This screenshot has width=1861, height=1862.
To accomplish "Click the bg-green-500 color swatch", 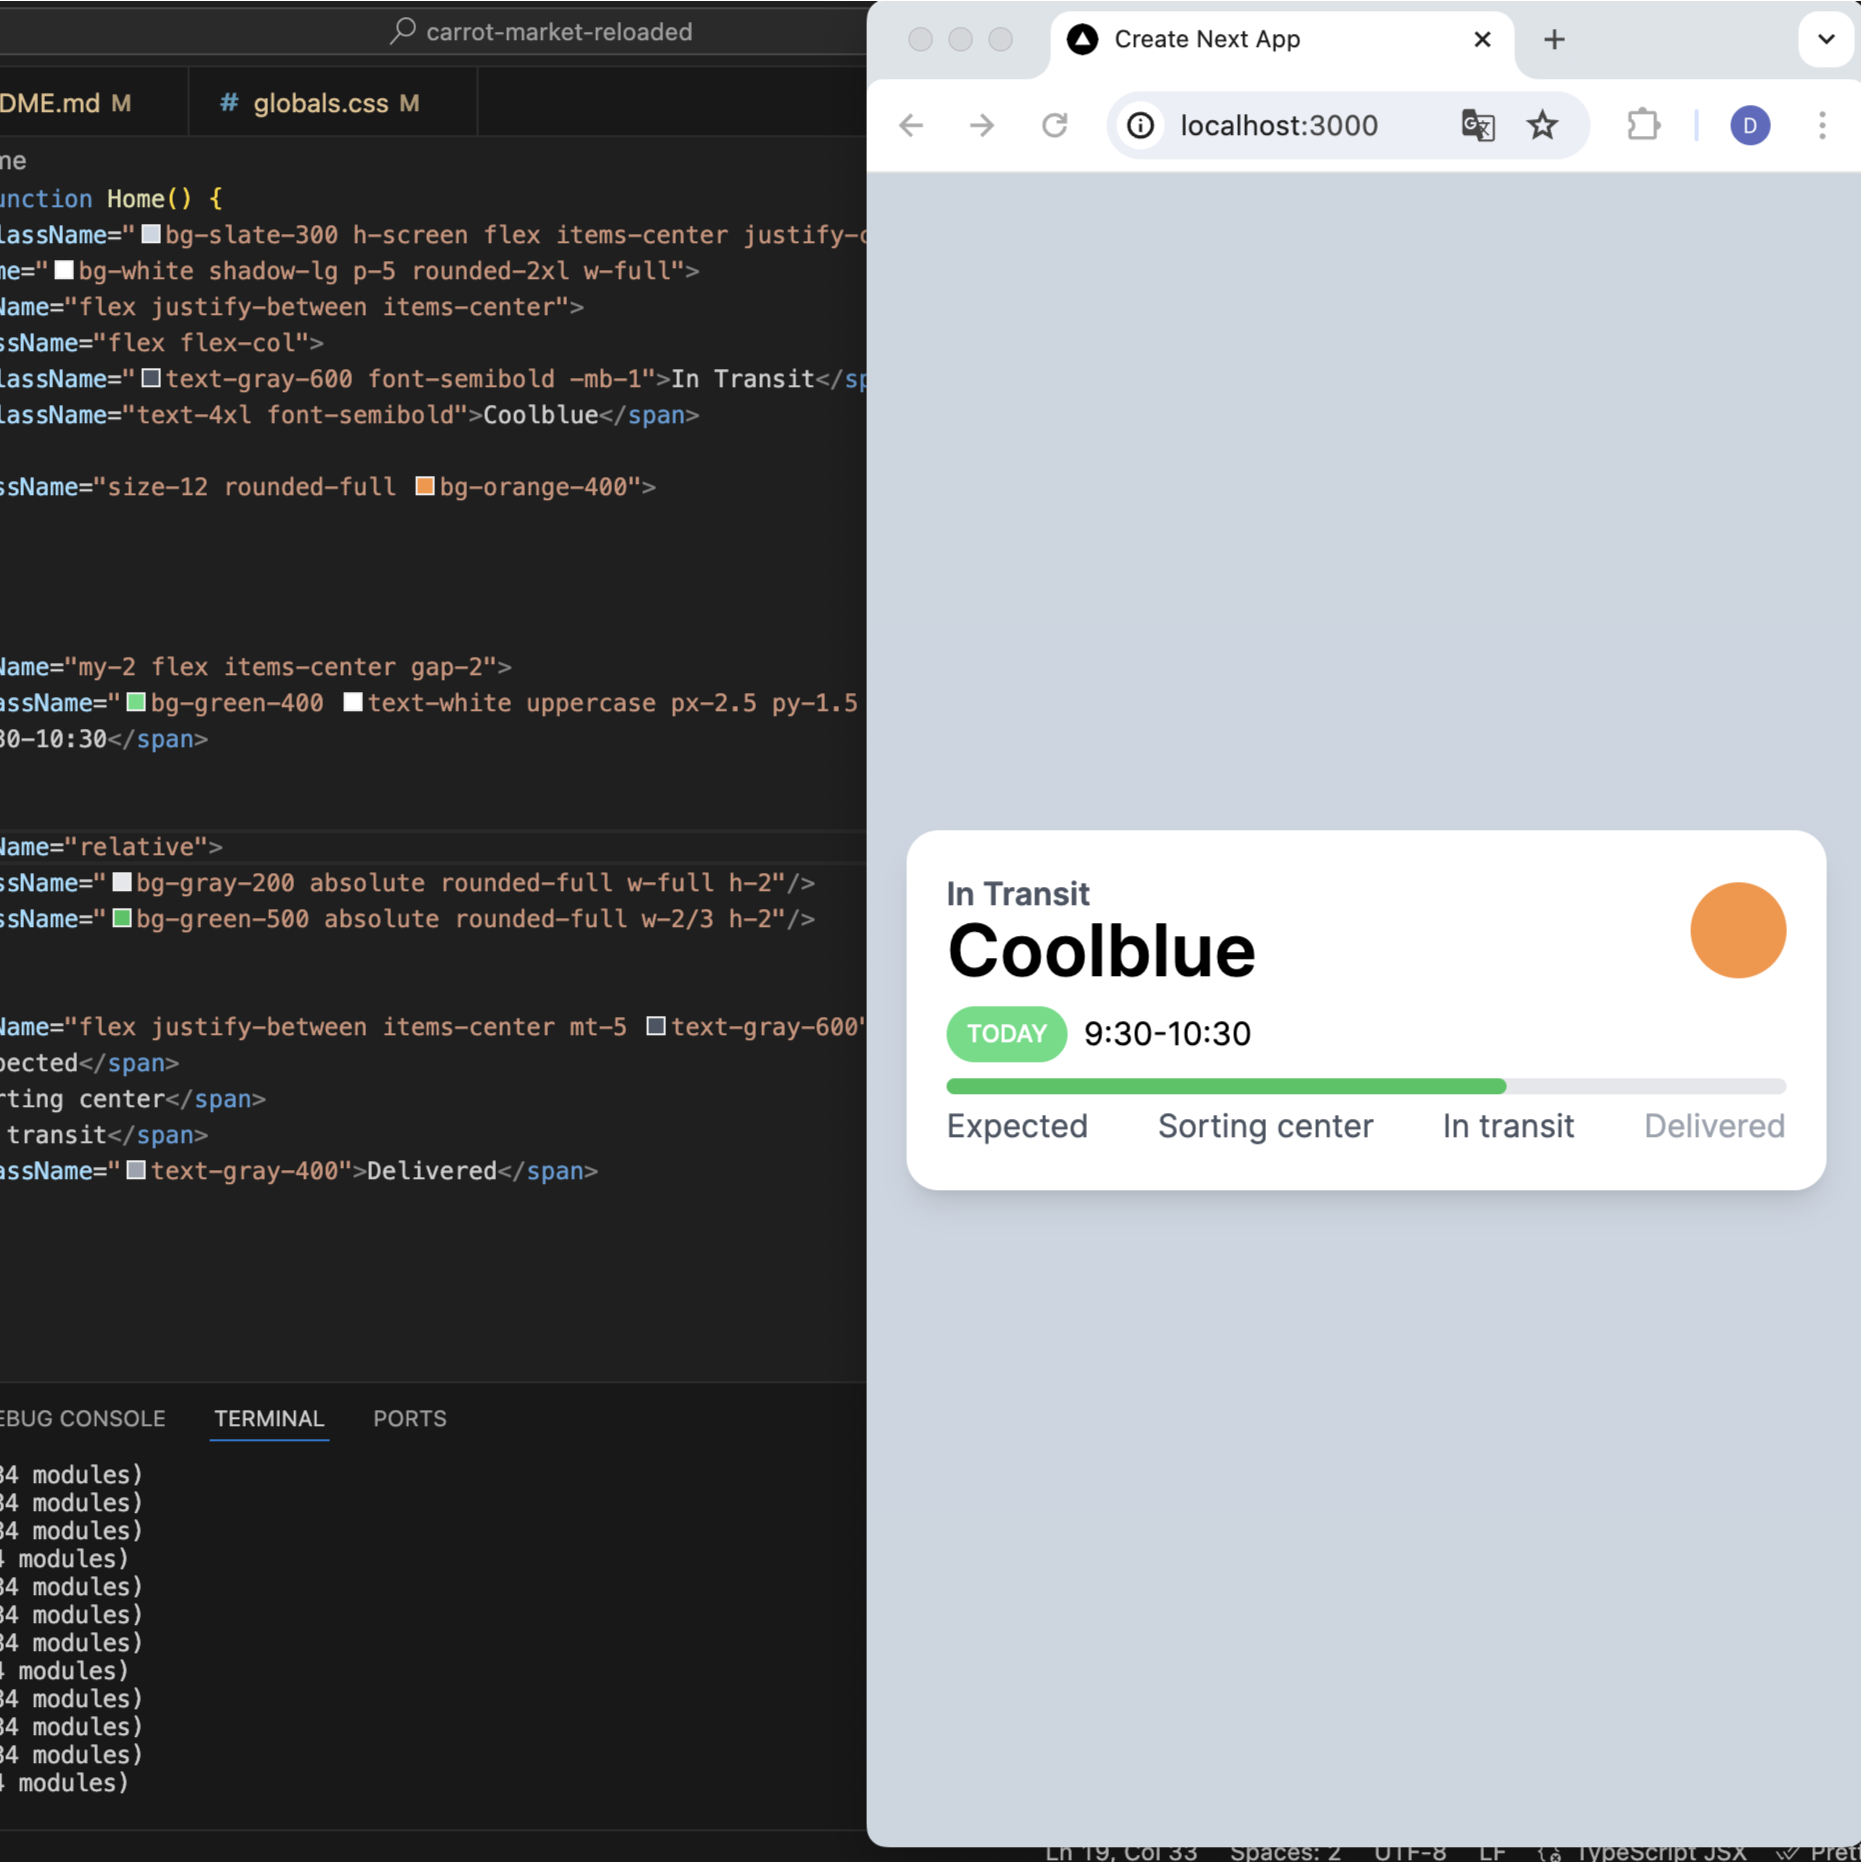I will (122, 918).
